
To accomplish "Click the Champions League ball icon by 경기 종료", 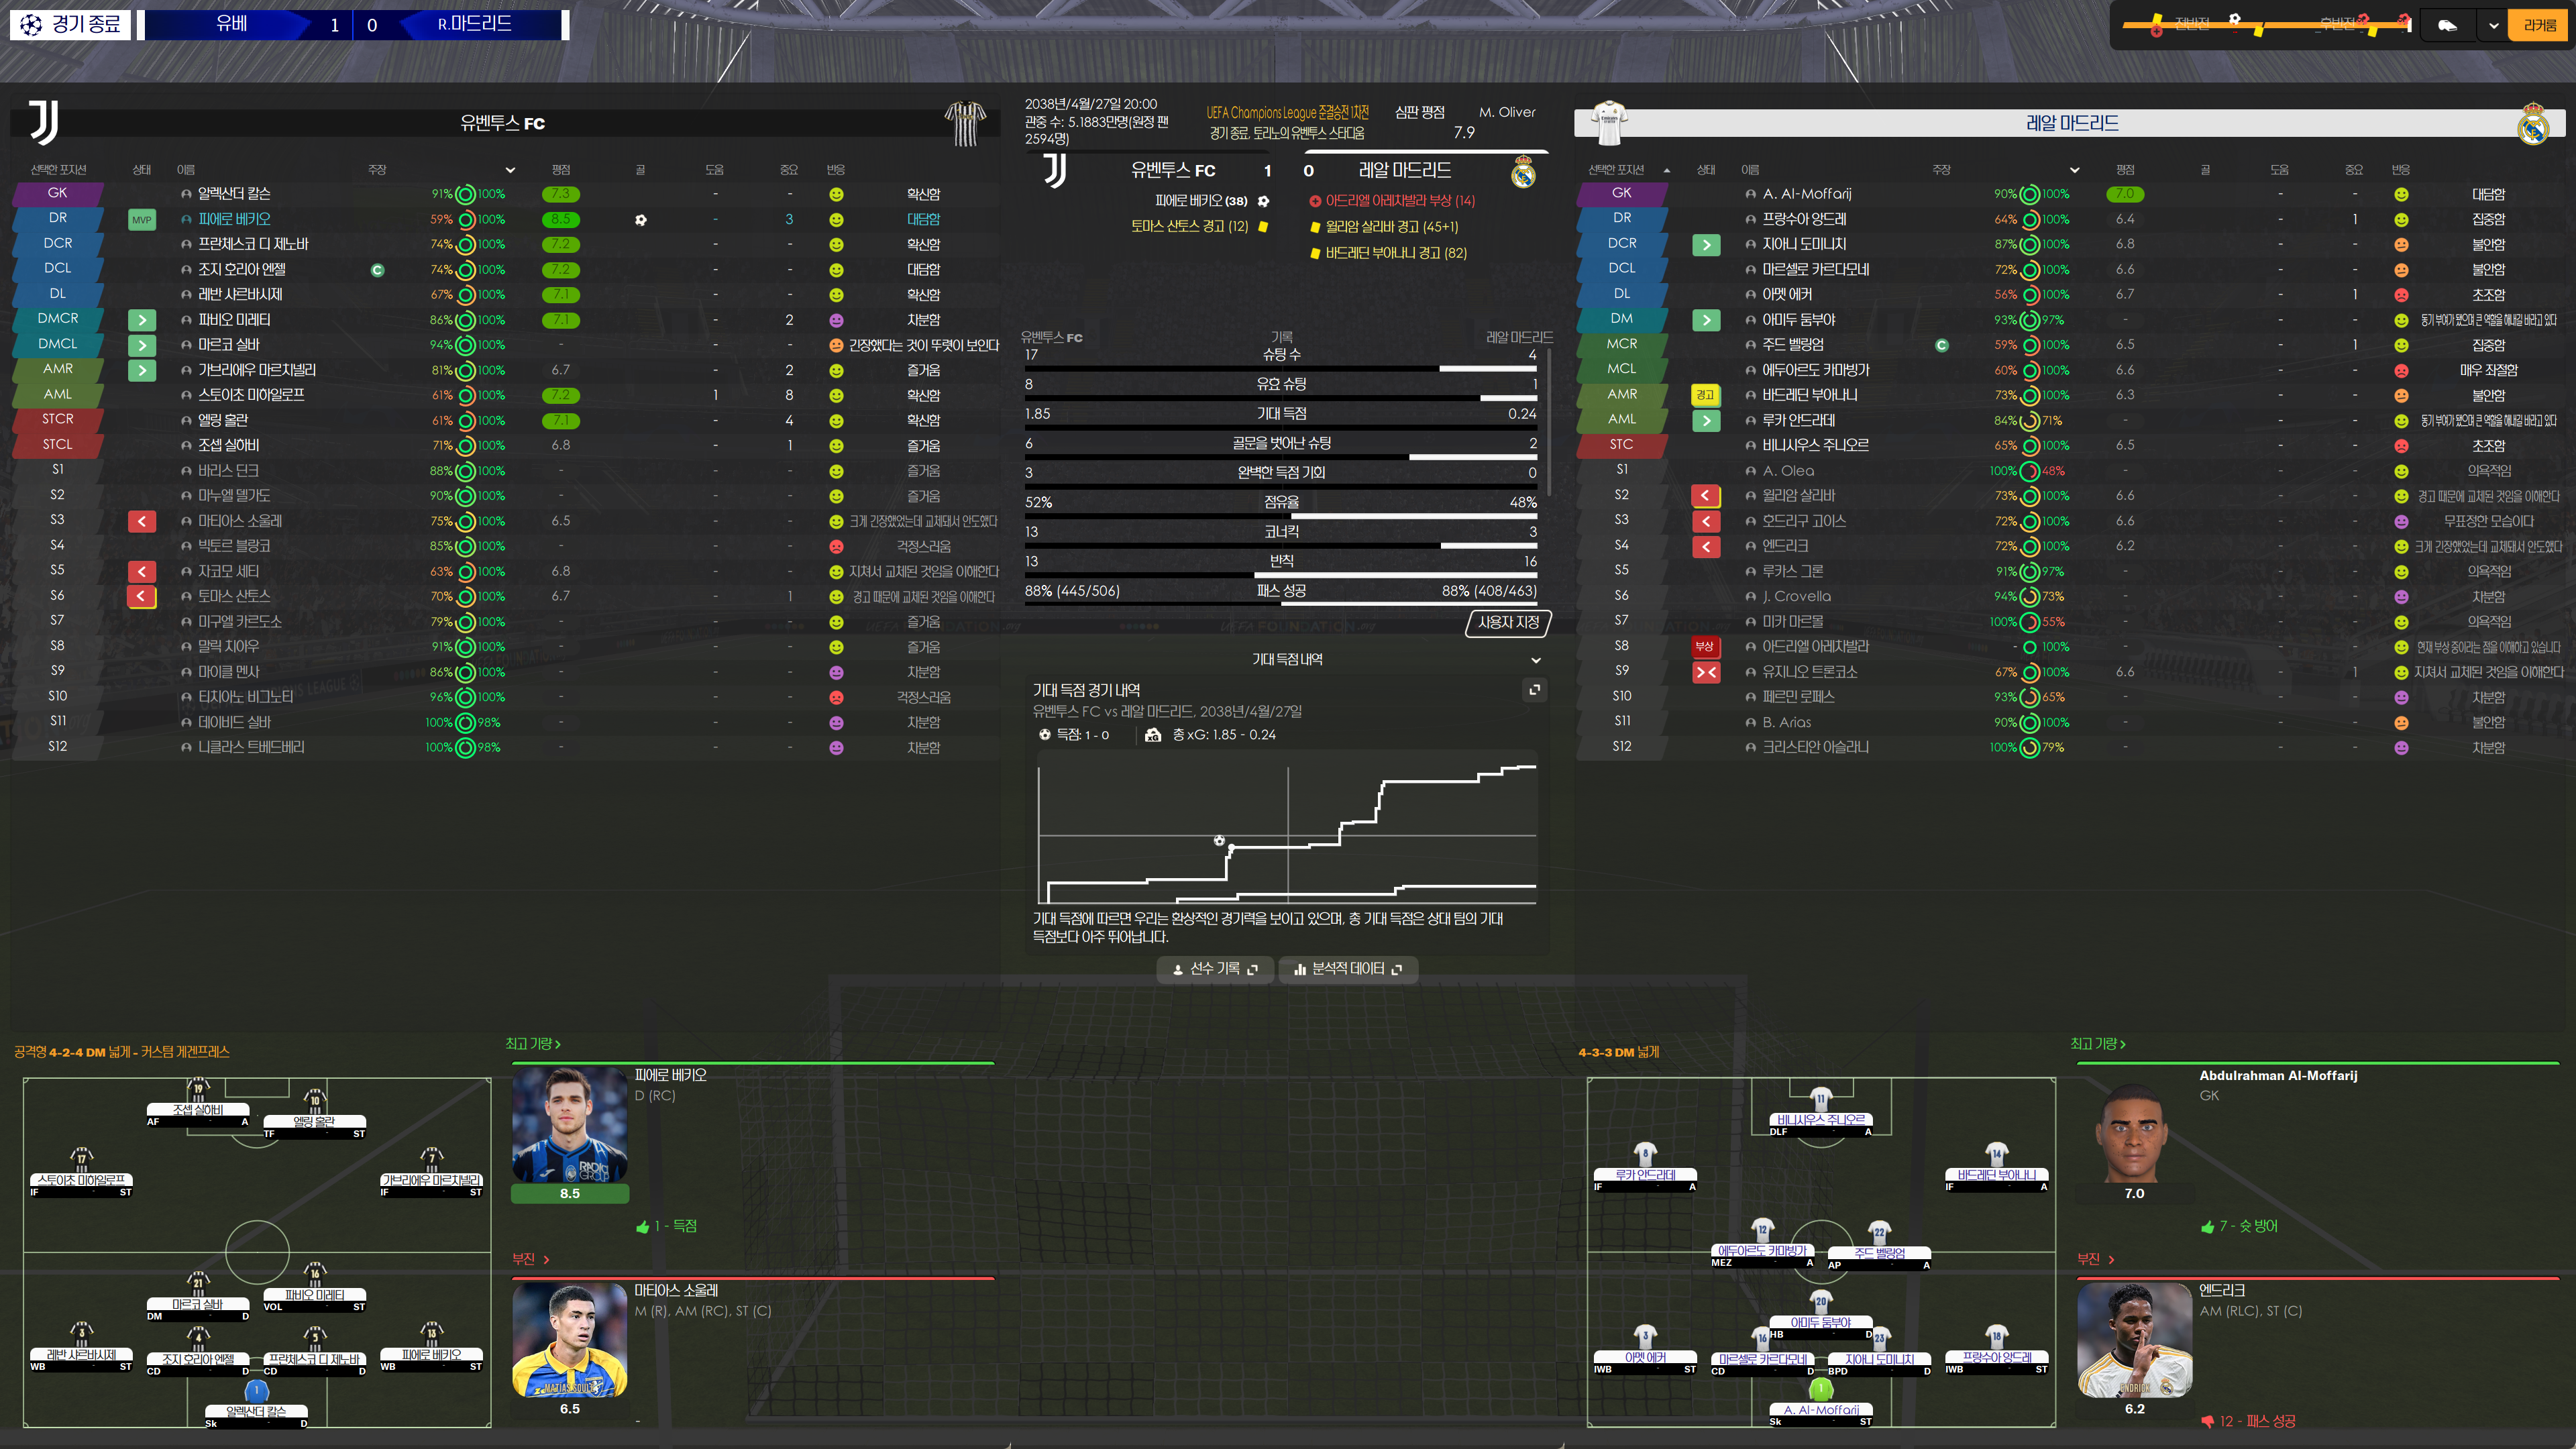I will tap(31, 24).
